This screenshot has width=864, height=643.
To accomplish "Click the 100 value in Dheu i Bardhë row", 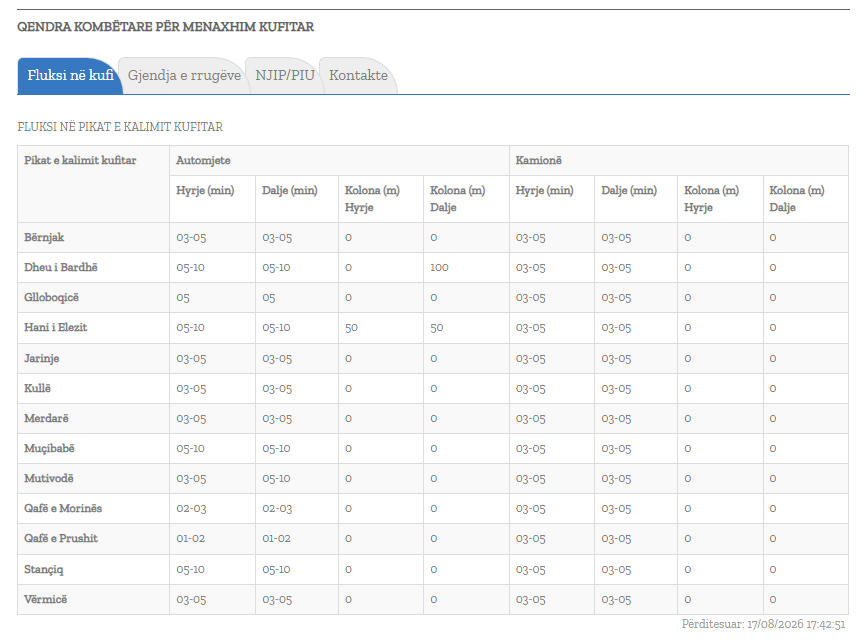I will click(x=439, y=268).
